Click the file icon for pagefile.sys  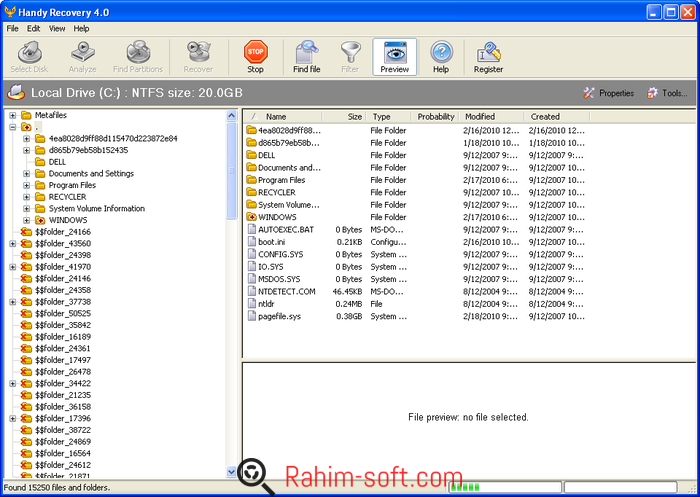coord(252,316)
